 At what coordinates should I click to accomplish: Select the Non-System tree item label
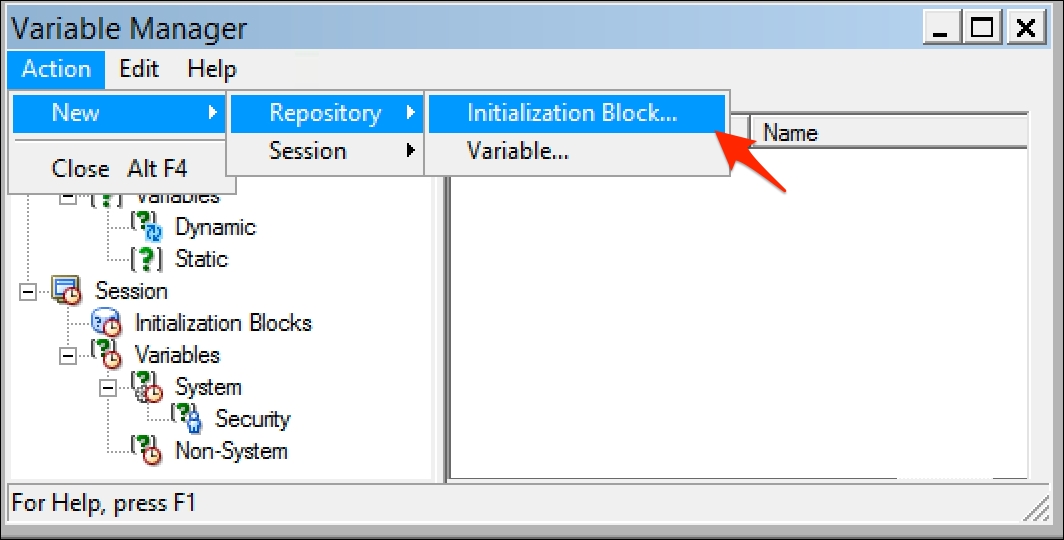tap(231, 450)
